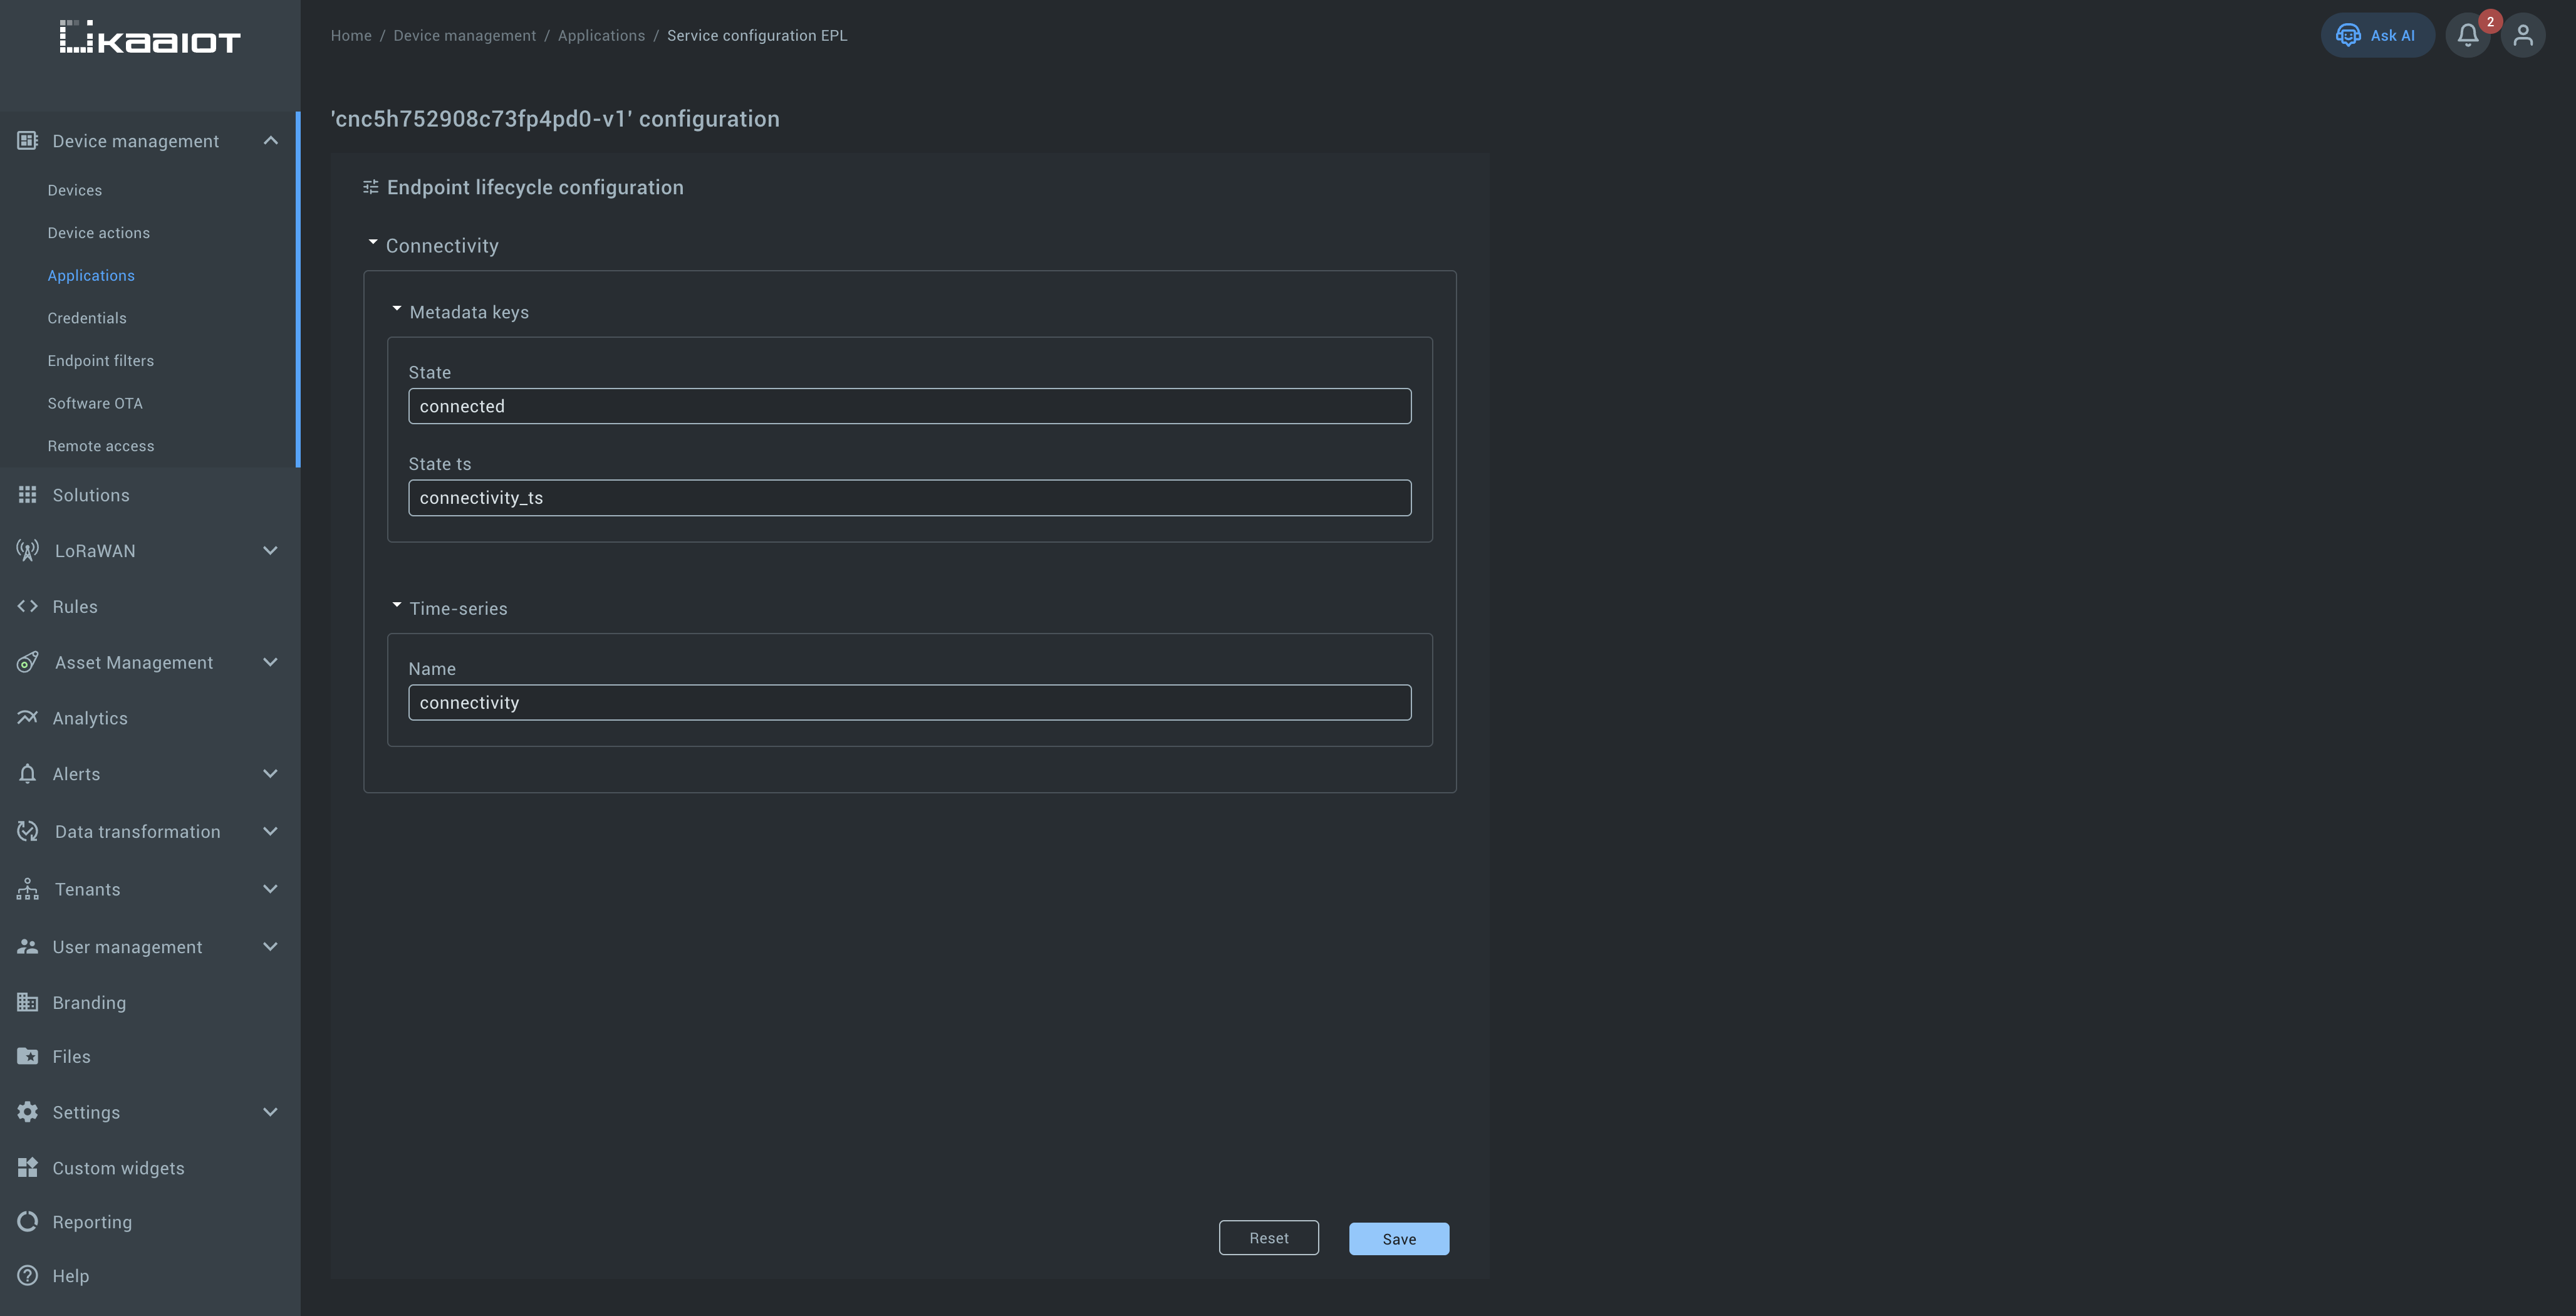Viewport: 2576px width, 1316px height.
Task: Open the notifications bell icon
Action: point(2467,36)
